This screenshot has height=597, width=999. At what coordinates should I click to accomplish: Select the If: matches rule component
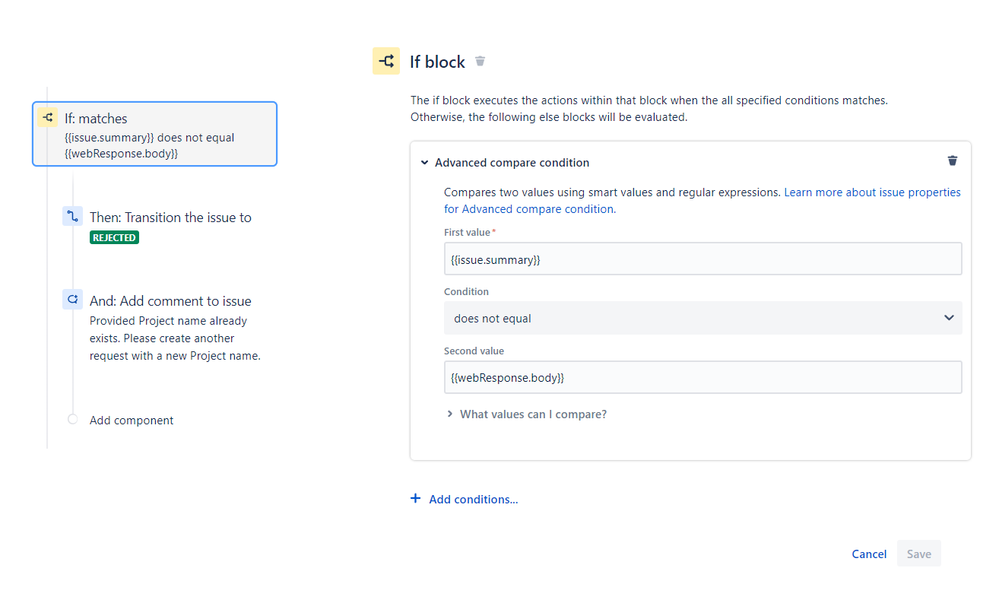(155, 134)
